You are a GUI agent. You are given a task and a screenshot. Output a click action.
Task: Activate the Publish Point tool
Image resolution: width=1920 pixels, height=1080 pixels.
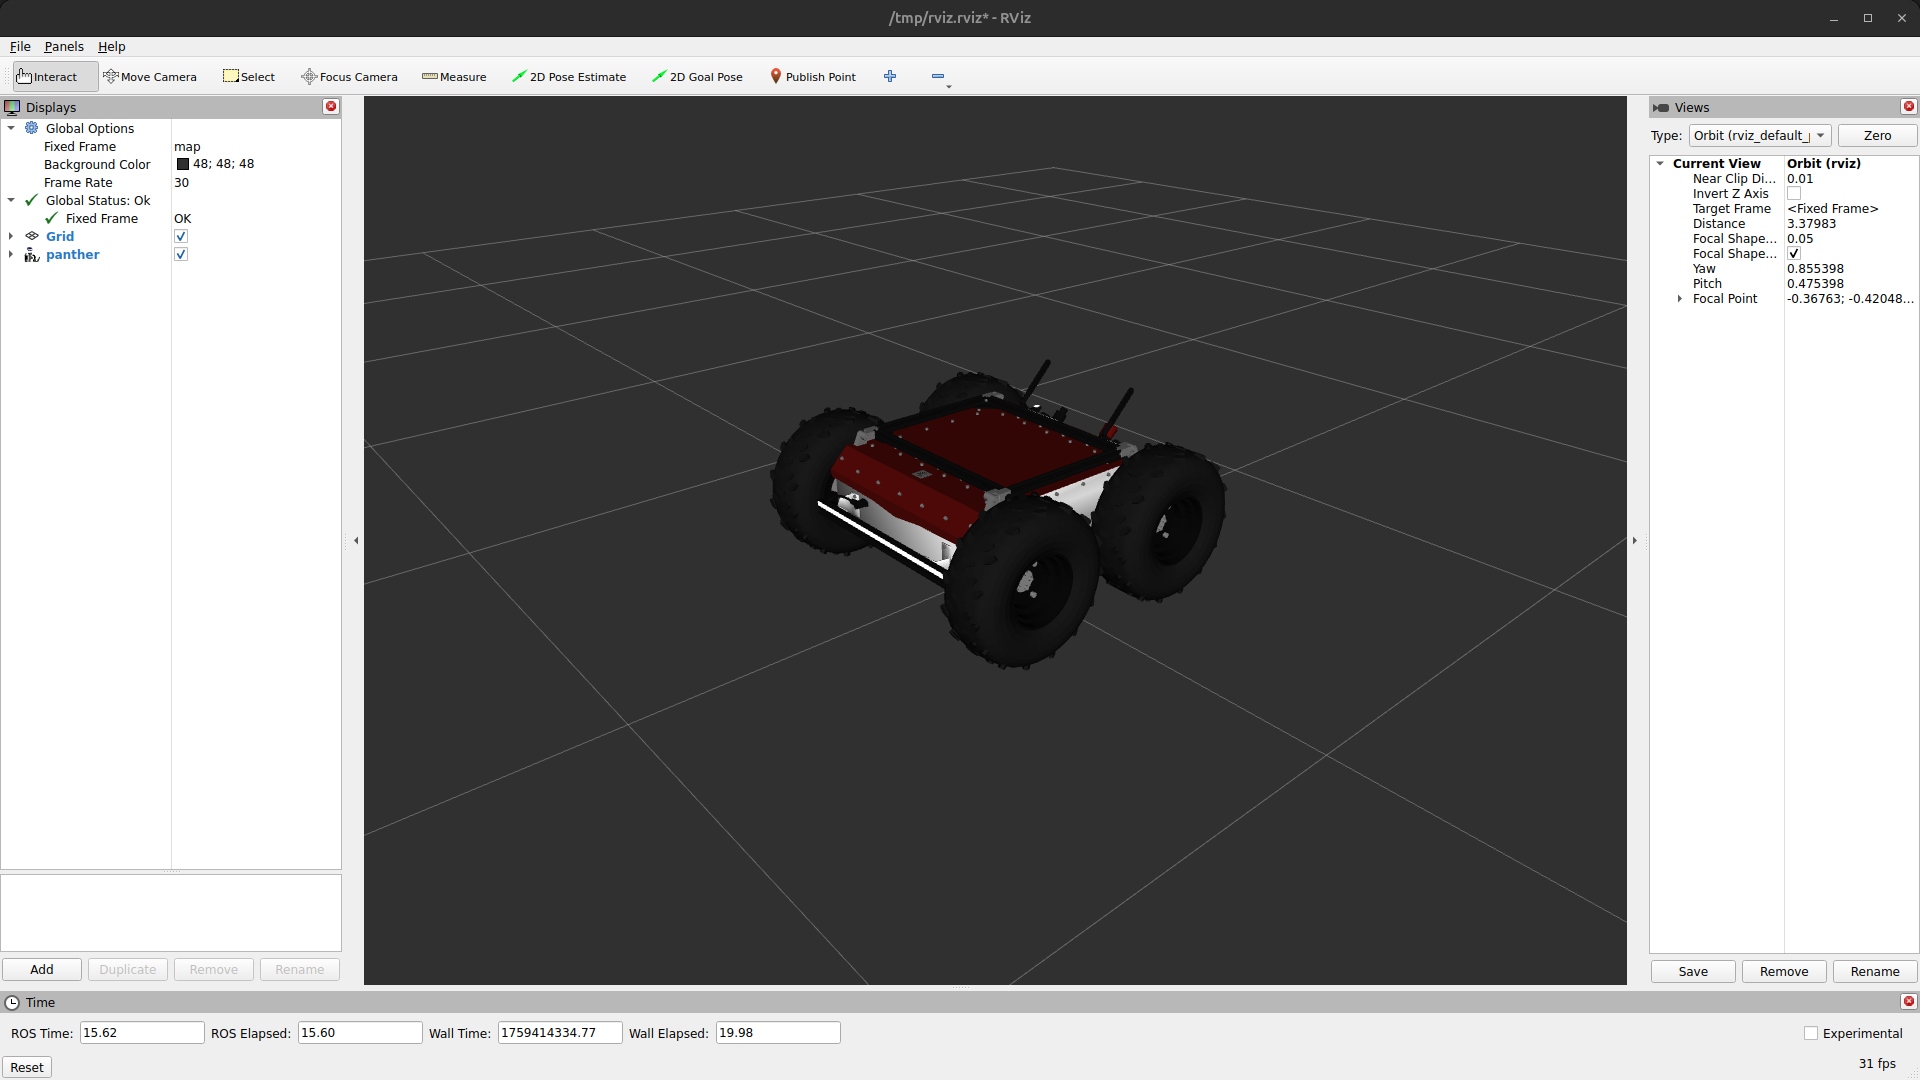tap(812, 77)
